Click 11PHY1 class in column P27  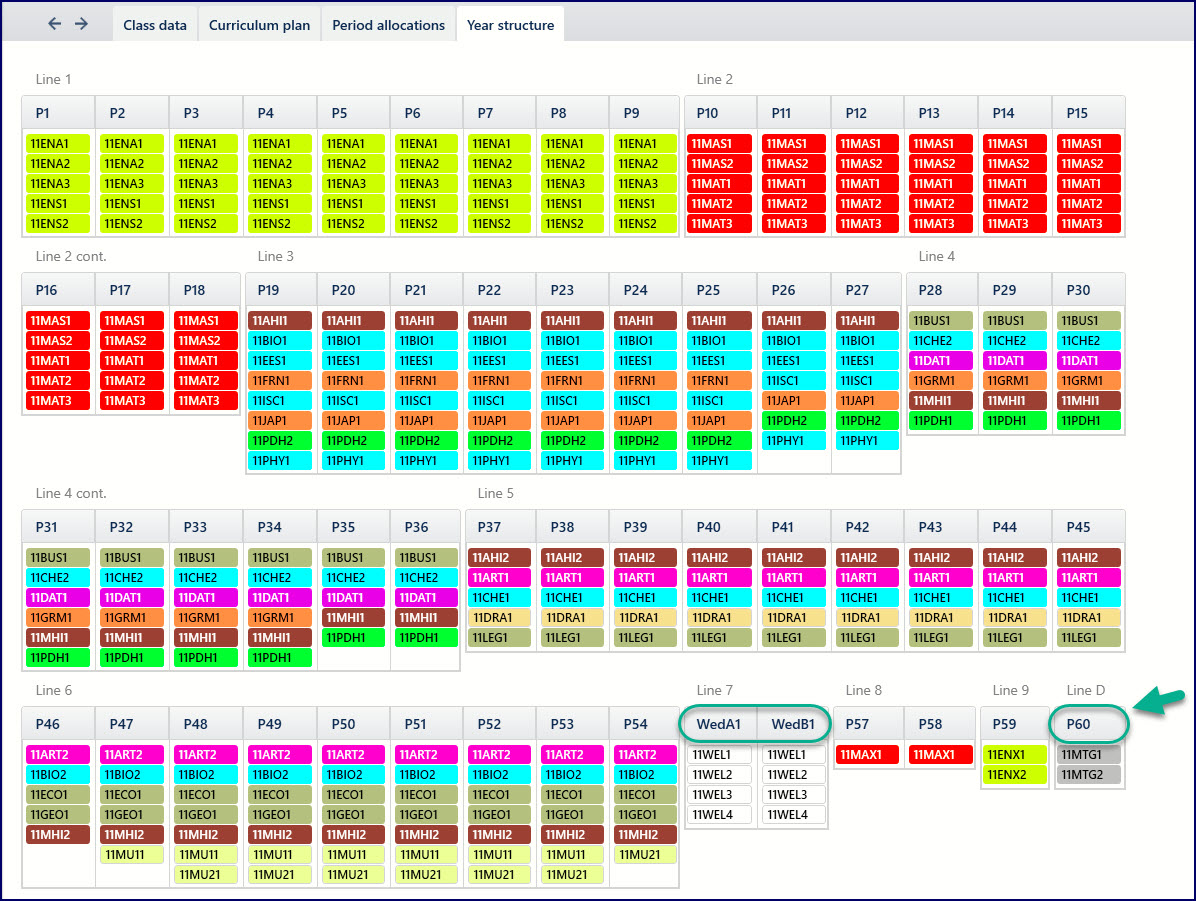[867, 440]
